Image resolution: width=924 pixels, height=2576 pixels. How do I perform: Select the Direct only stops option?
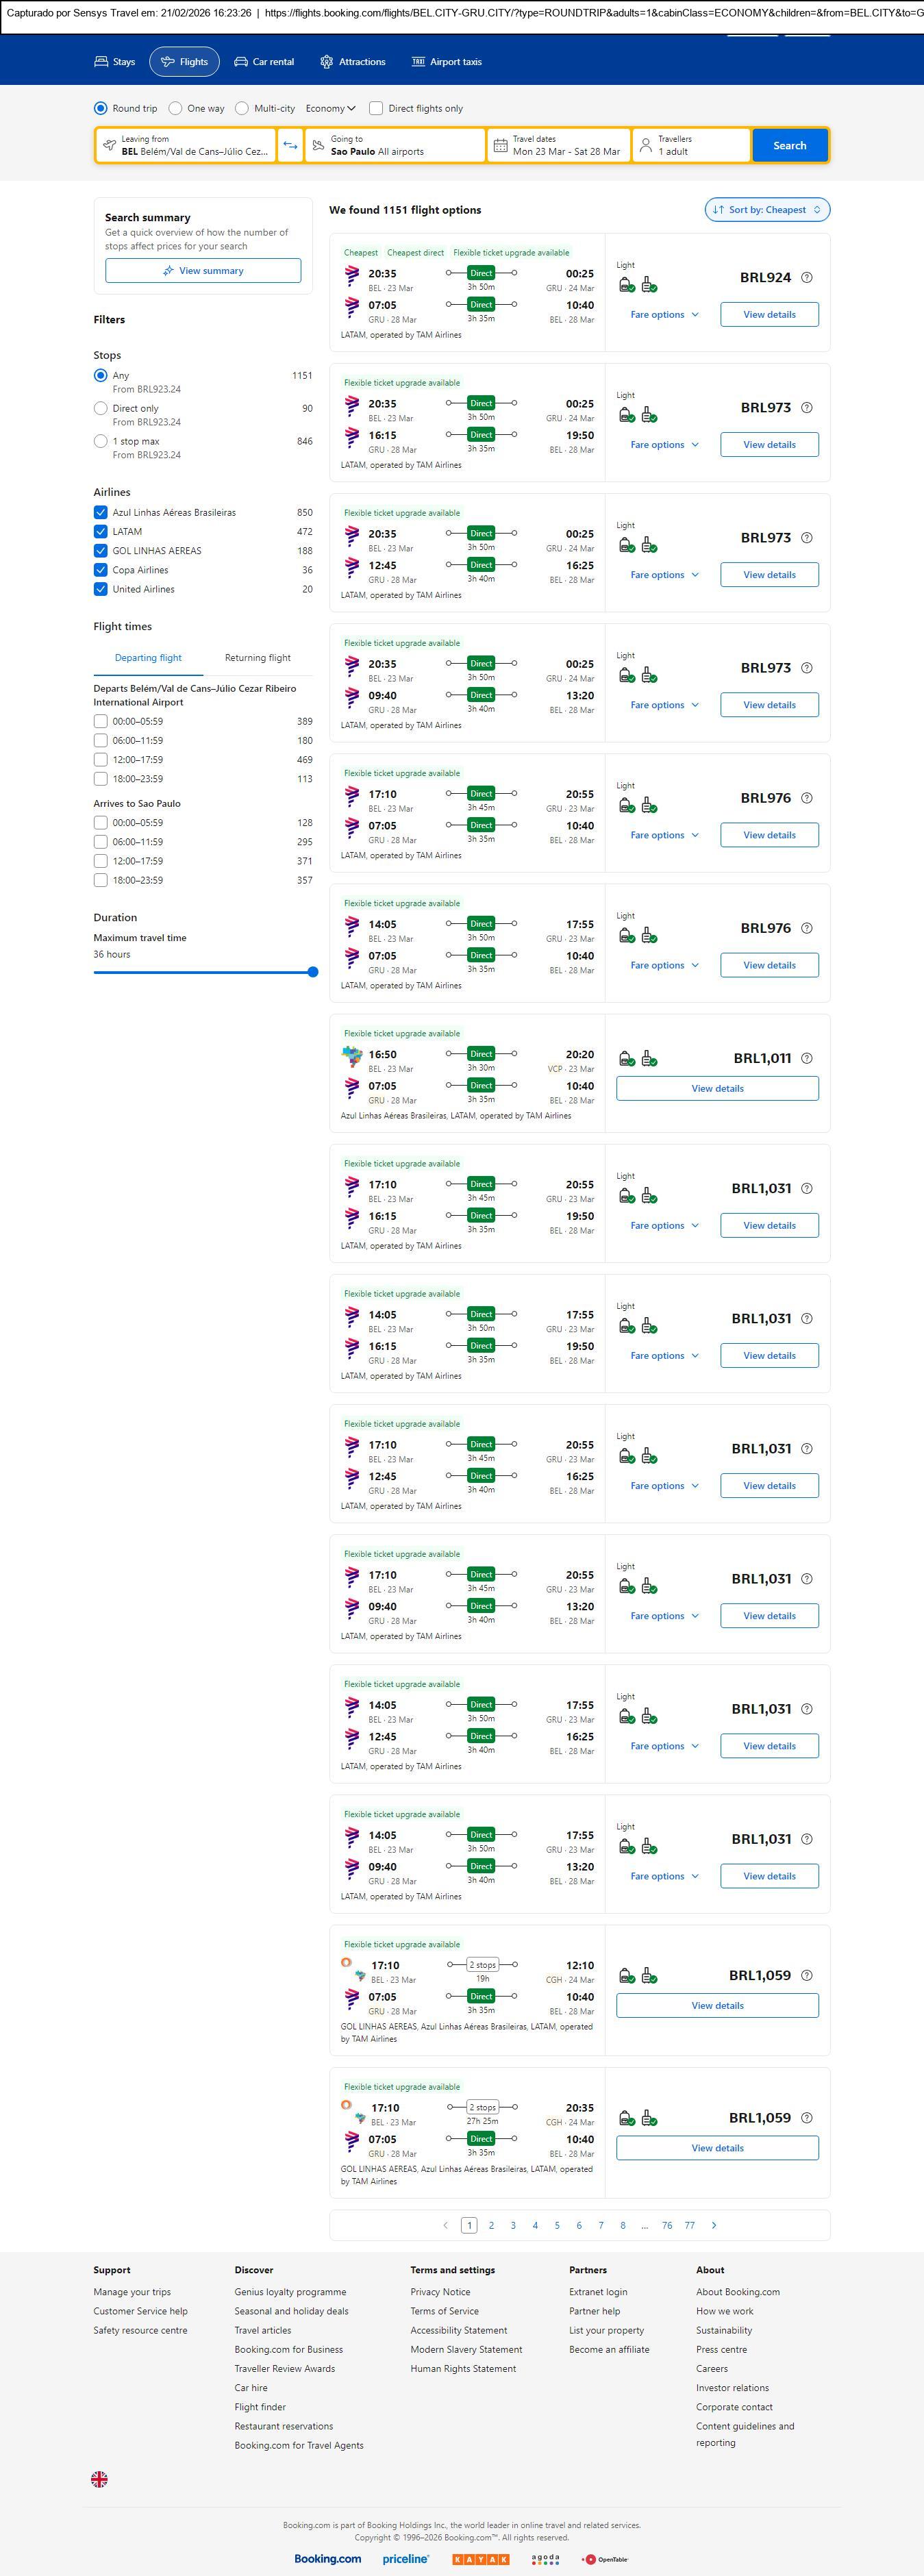pyautogui.click(x=101, y=409)
